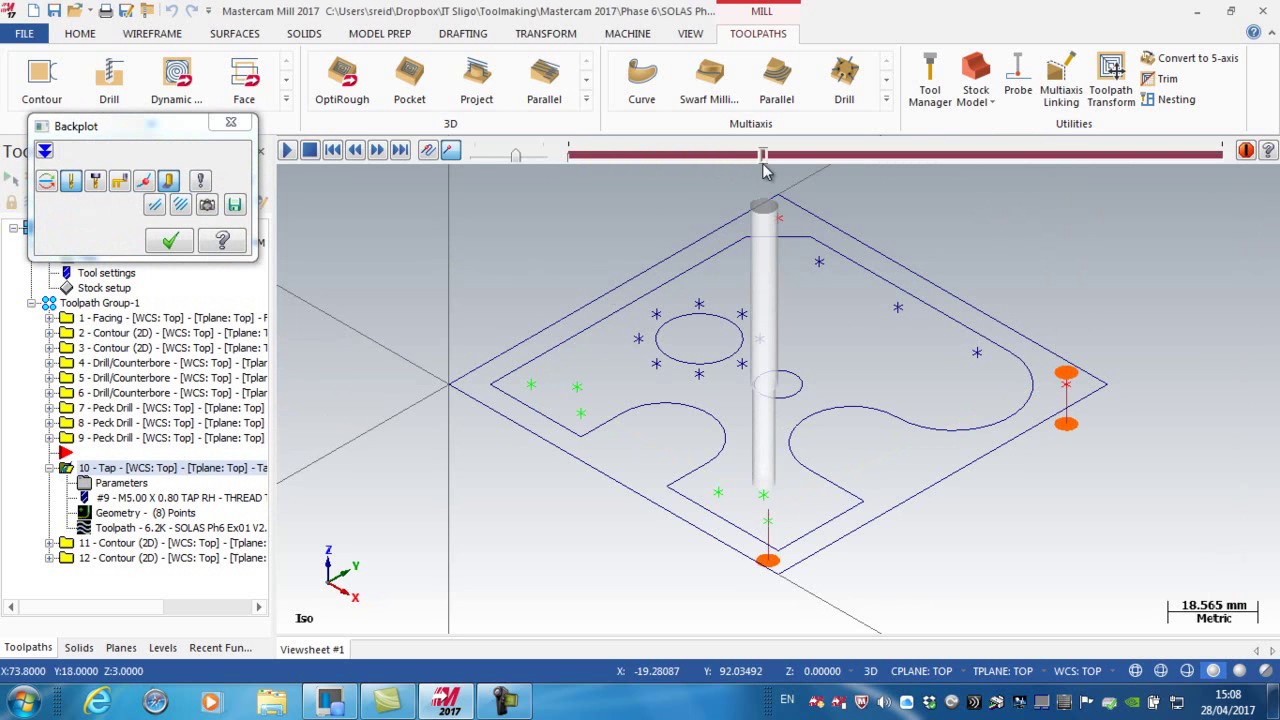
Task: Toggle run mode in backplot controls
Action: (450, 150)
